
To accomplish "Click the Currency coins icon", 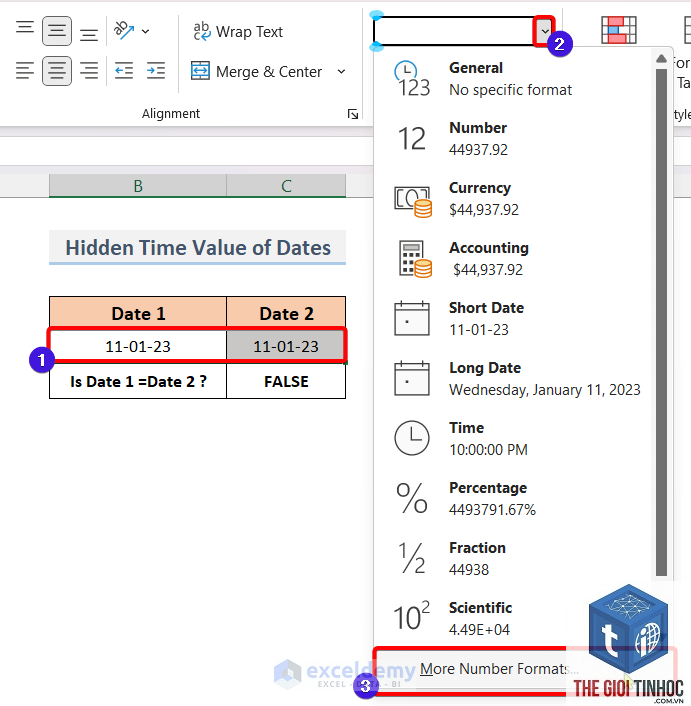I will (413, 201).
